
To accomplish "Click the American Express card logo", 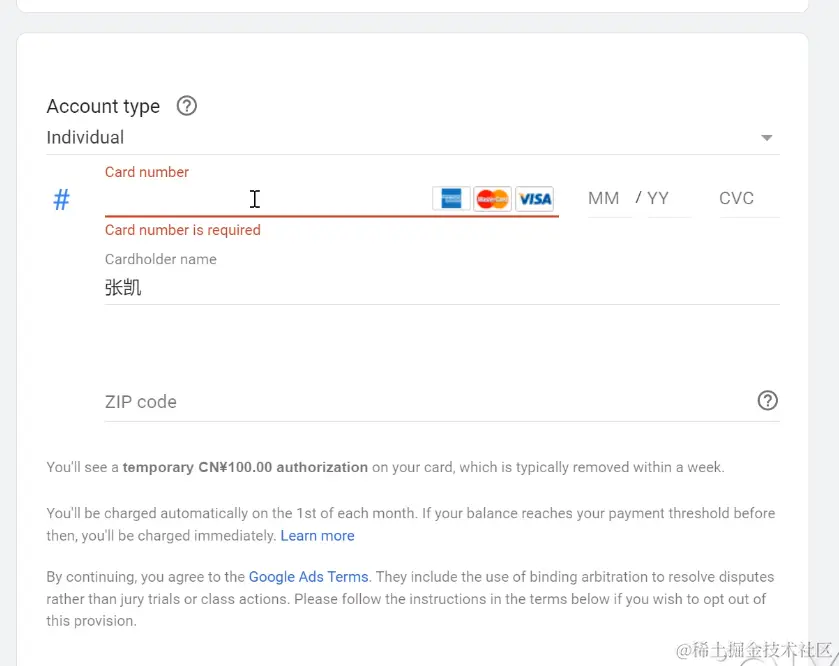I will click(451, 198).
